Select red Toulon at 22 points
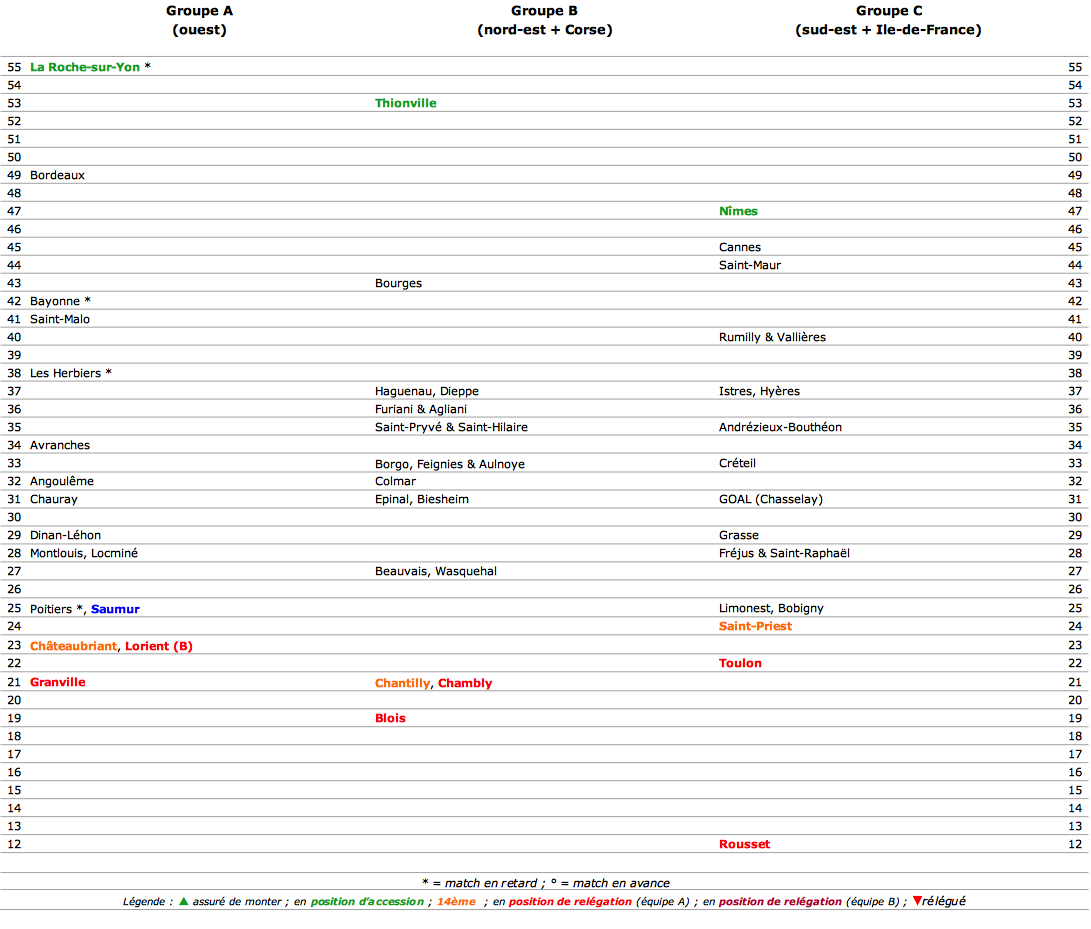Viewport: 1091px width, 929px height. (740, 663)
